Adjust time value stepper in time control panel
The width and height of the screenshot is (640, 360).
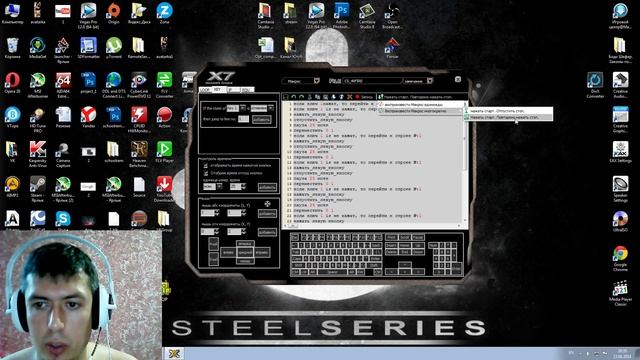click(243, 187)
